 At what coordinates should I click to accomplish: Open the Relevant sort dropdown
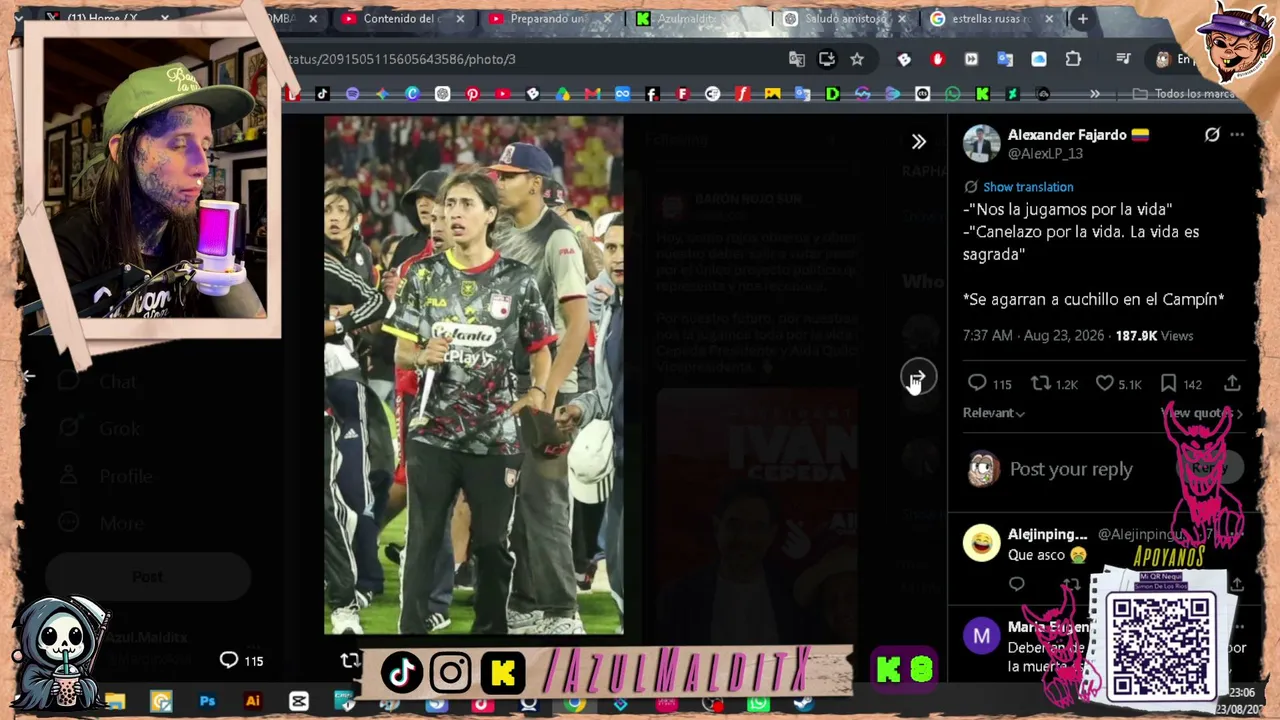(x=993, y=413)
